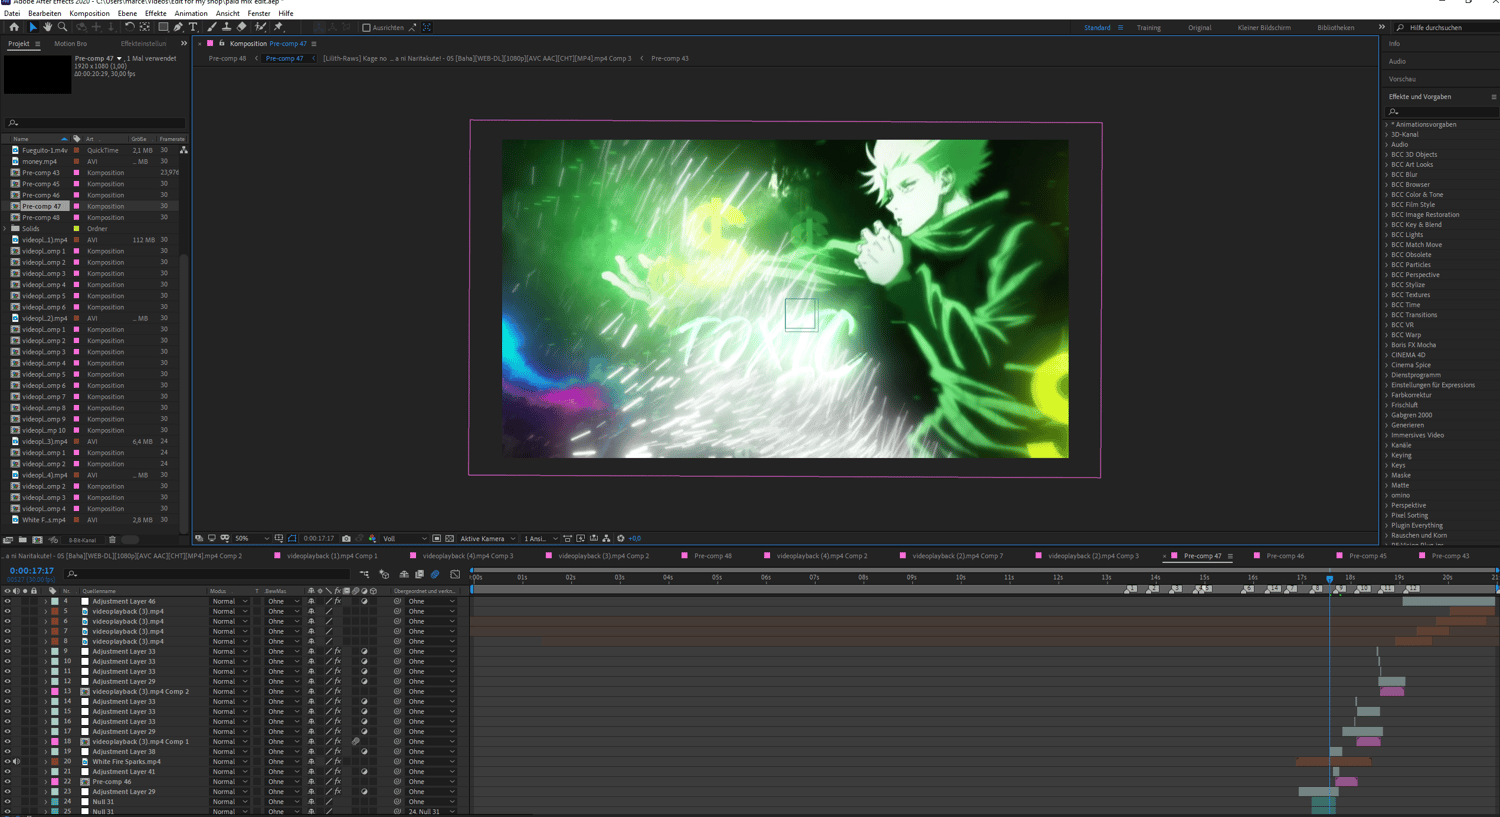1500x817 pixels.
Task: Click the 8-Bit-Kanal color depth button
Action: [x=82, y=540]
